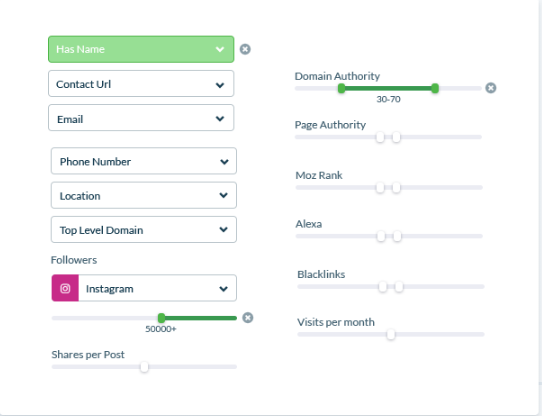This screenshot has height=416, width=542.
Task: Click the followers slider green handle
Action: 161,318
